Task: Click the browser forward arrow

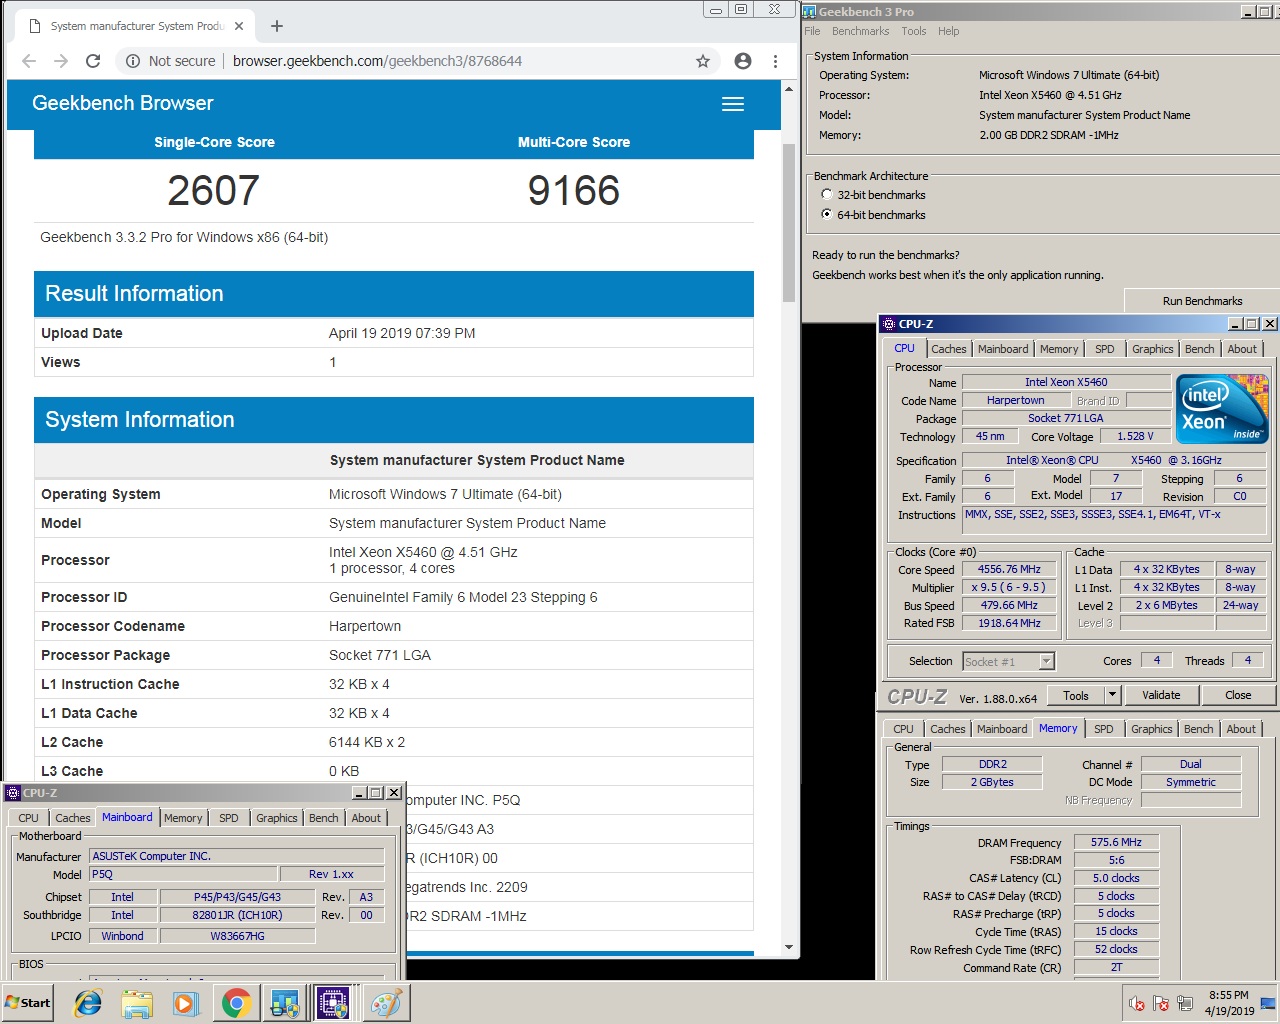Action: pos(61,61)
